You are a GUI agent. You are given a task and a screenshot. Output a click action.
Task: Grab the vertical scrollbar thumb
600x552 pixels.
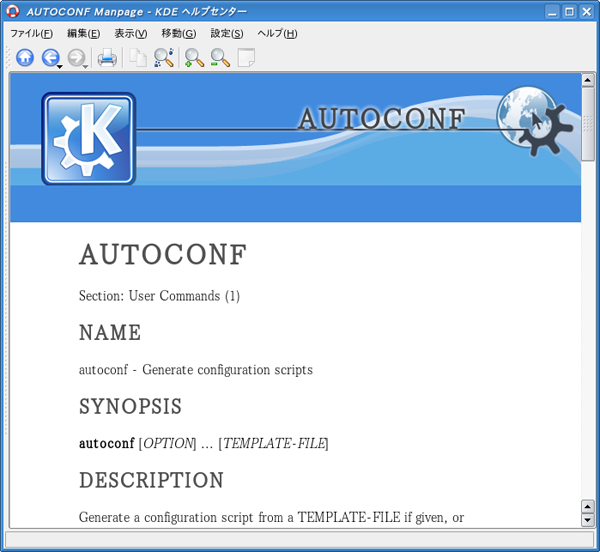587,124
